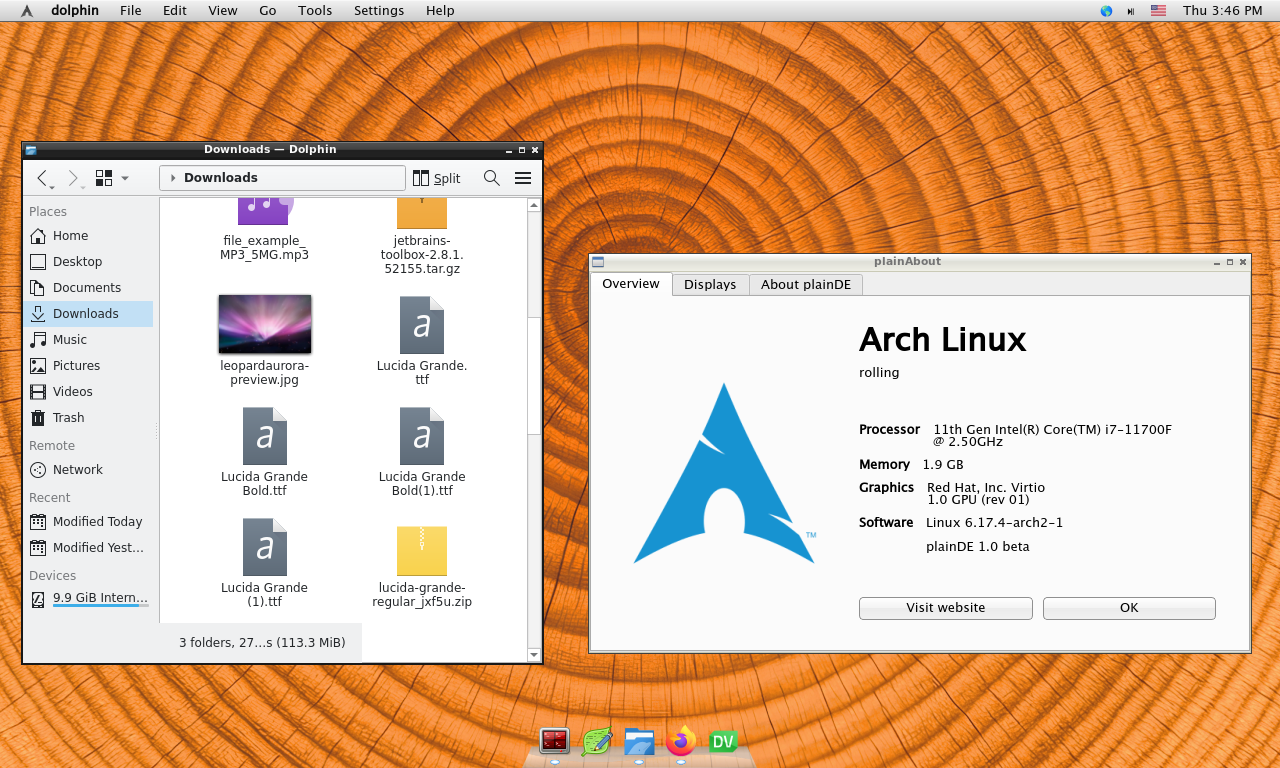1280x768 pixels.
Task: Switch to the About plainDE tab
Action: point(805,285)
